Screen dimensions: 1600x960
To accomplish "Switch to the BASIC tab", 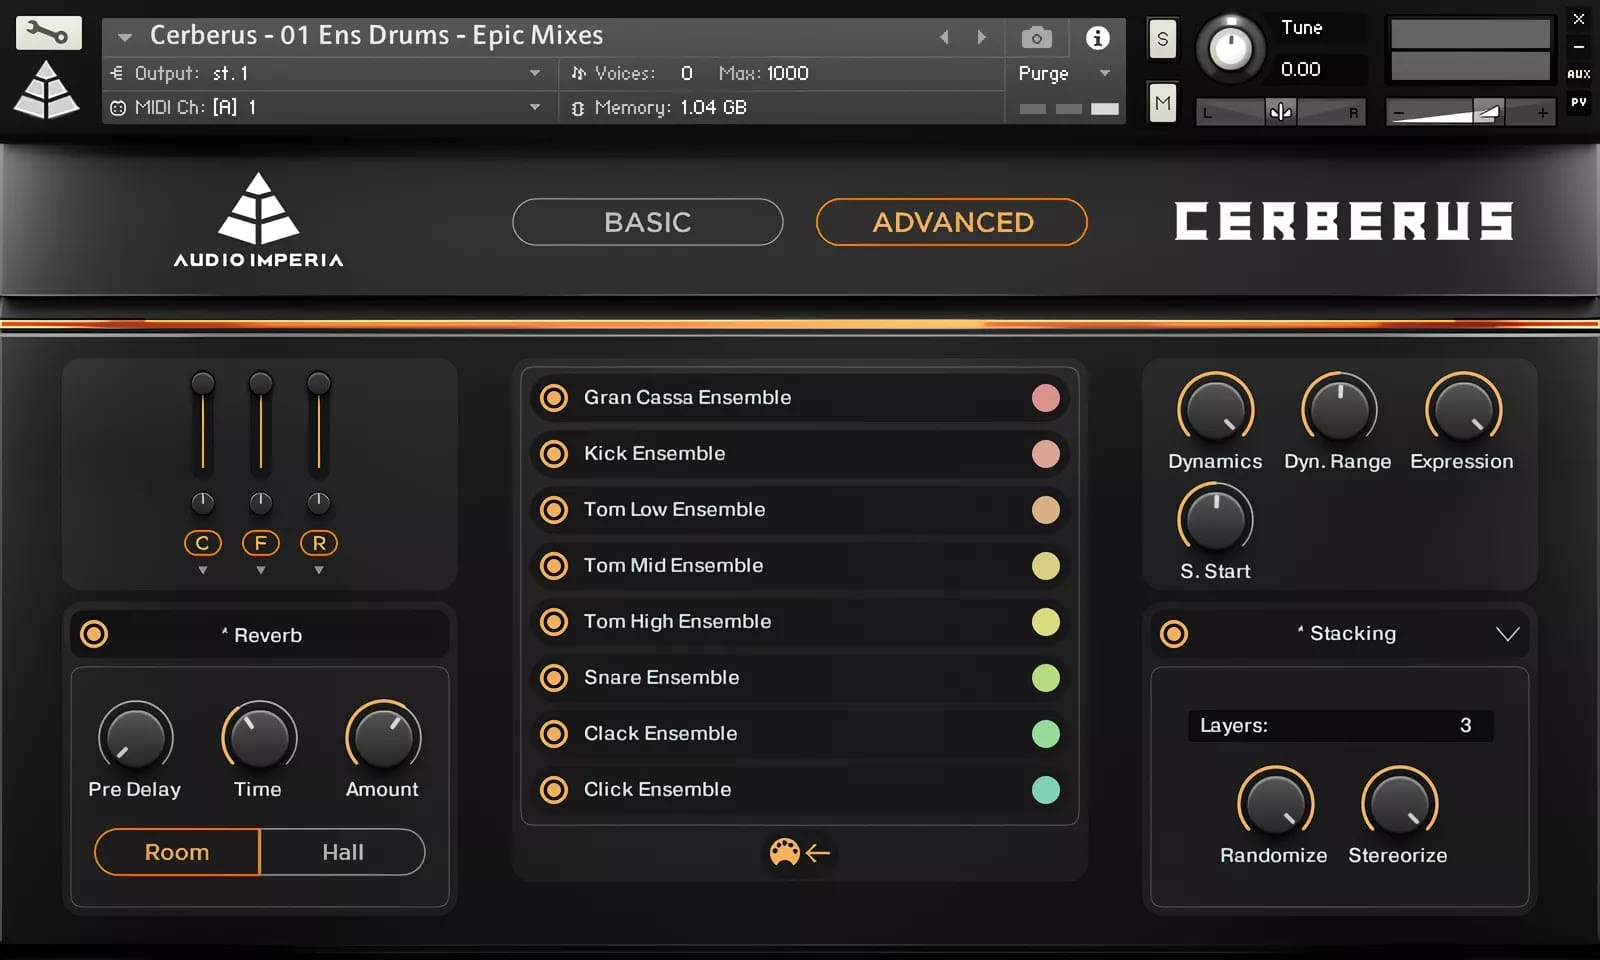I will pyautogui.click(x=647, y=222).
